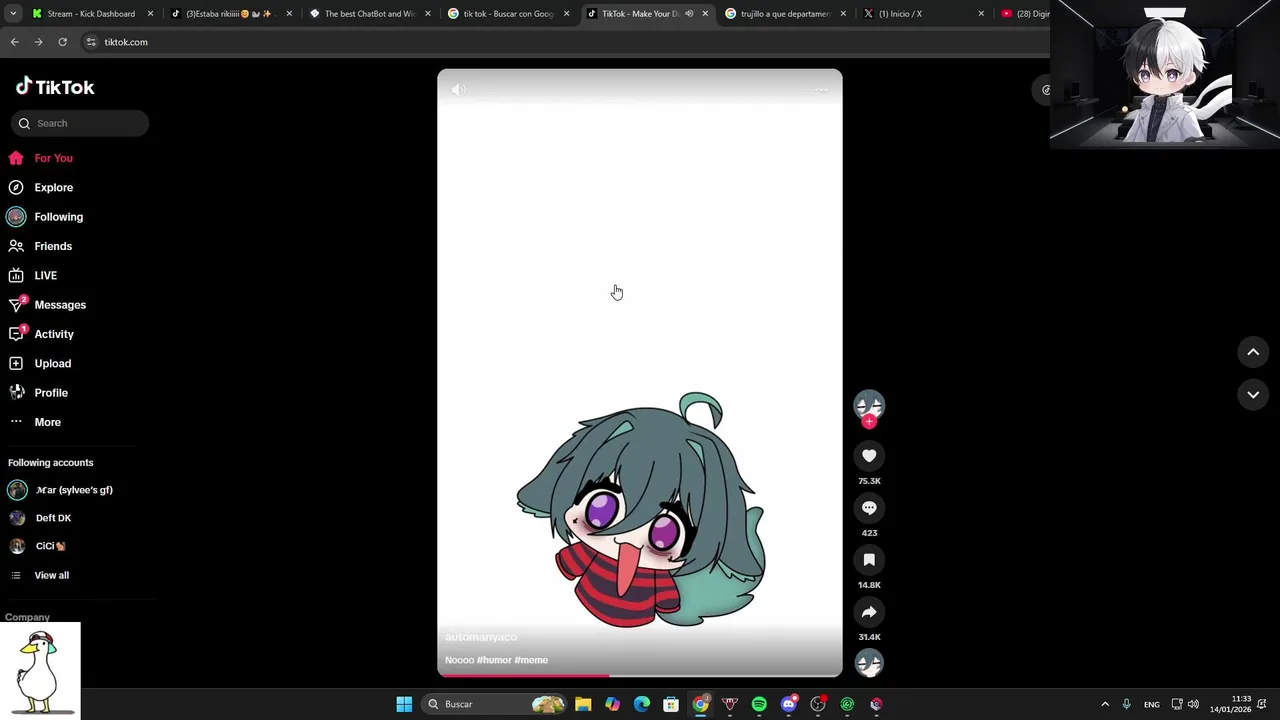Click the #meme hashtag
Image resolution: width=1280 pixels, height=720 pixels.
coord(531,660)
